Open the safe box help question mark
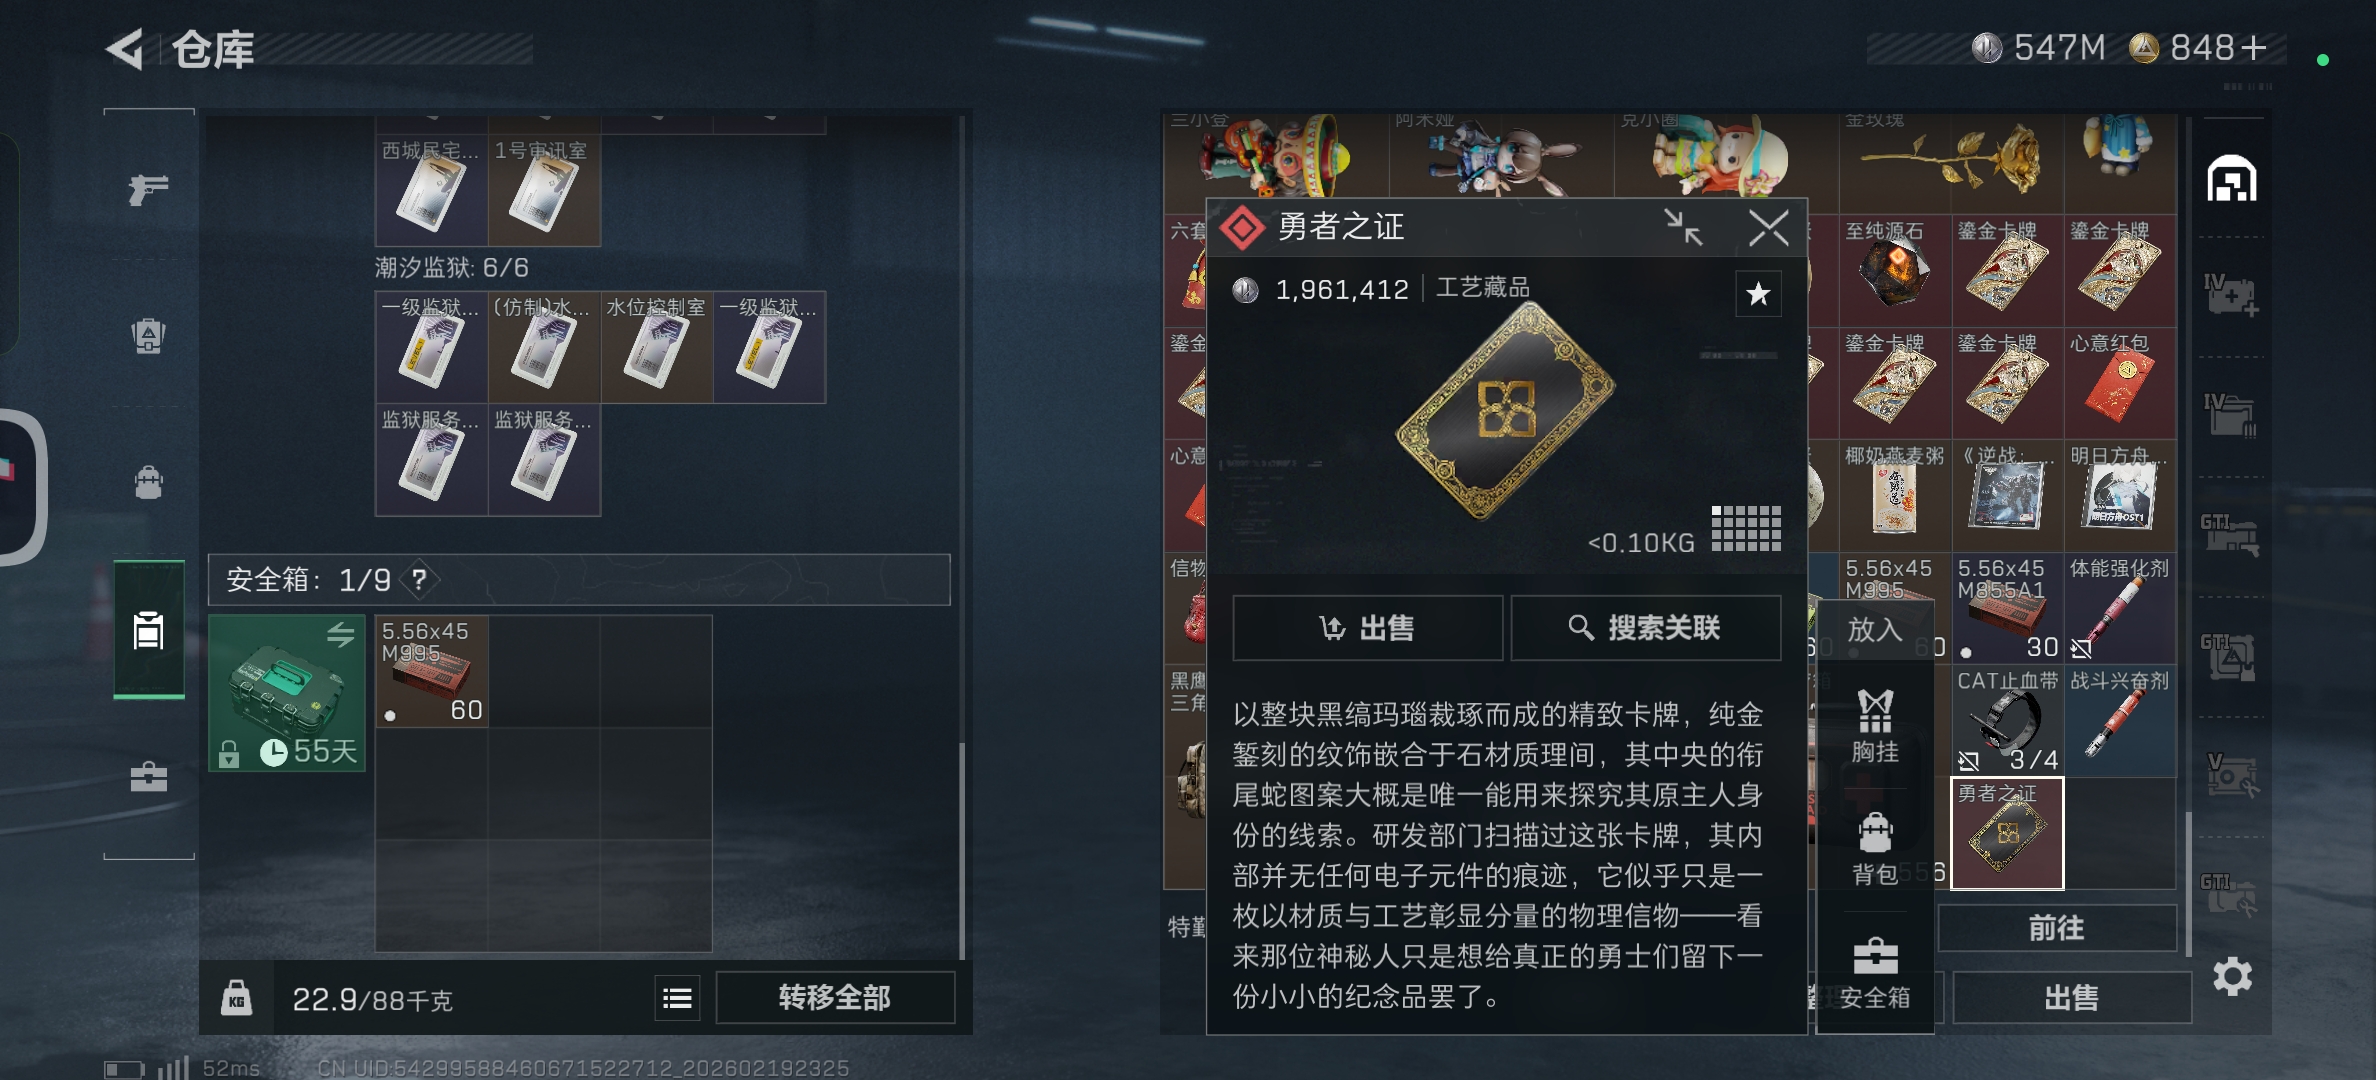2376x1080 pixels. tap(419, 579)
